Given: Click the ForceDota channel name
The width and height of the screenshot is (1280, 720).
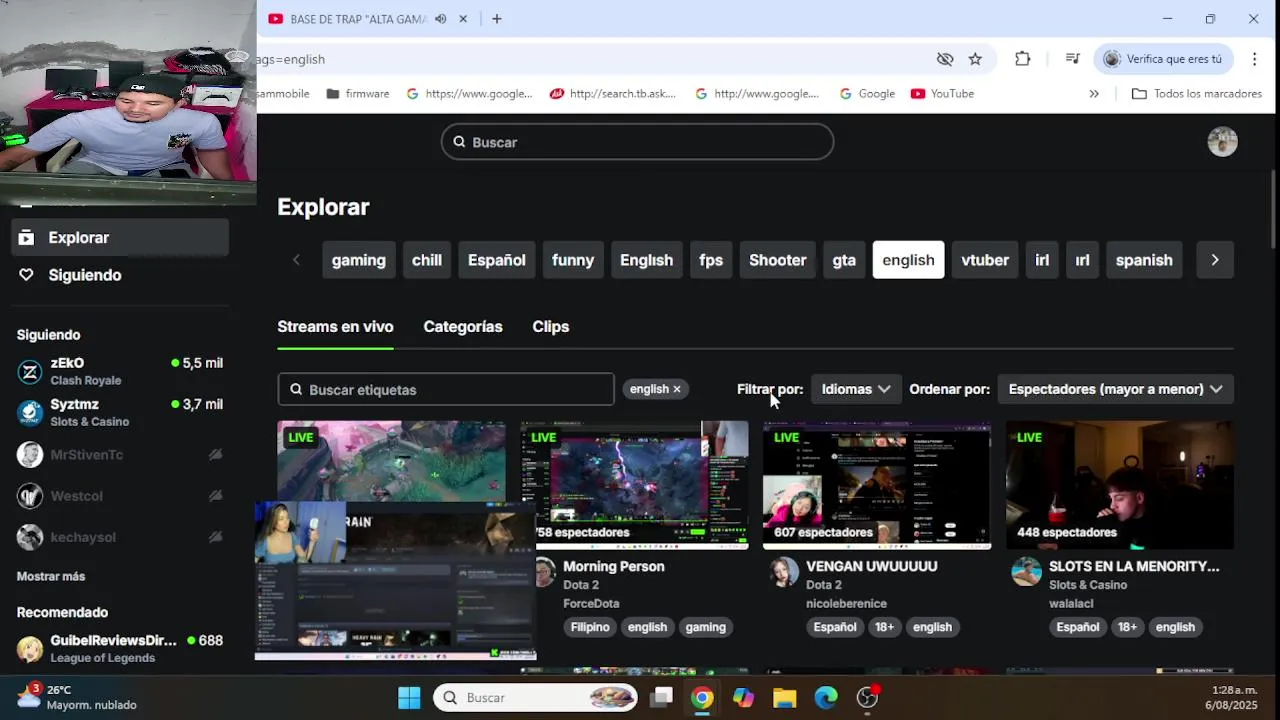Looking at the screenshot, I should [x=591, y=604].
